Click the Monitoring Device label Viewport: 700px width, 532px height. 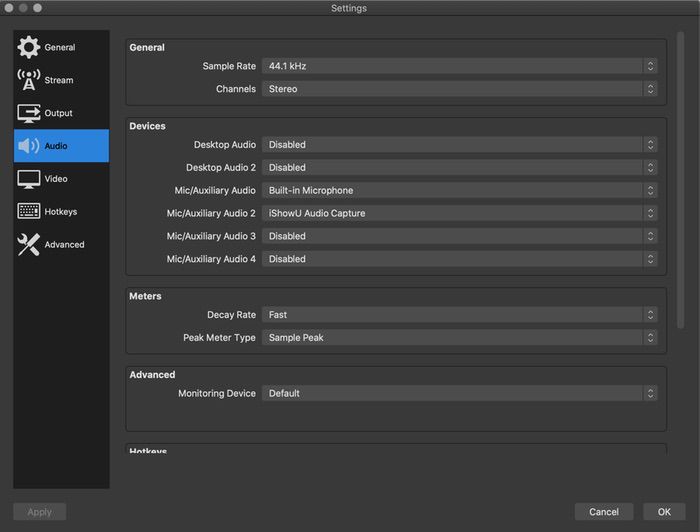point(217,393)
